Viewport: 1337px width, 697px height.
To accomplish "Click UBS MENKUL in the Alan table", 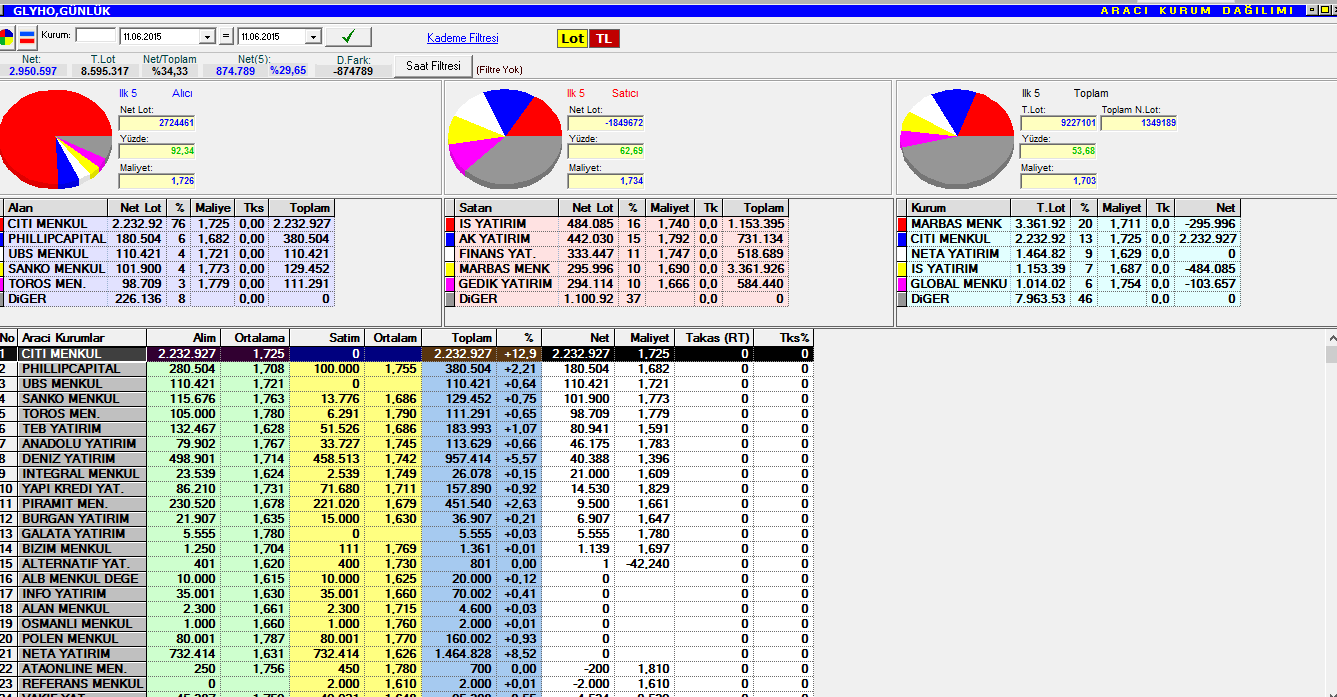I will pyautogui.click(x=47, y=254).
